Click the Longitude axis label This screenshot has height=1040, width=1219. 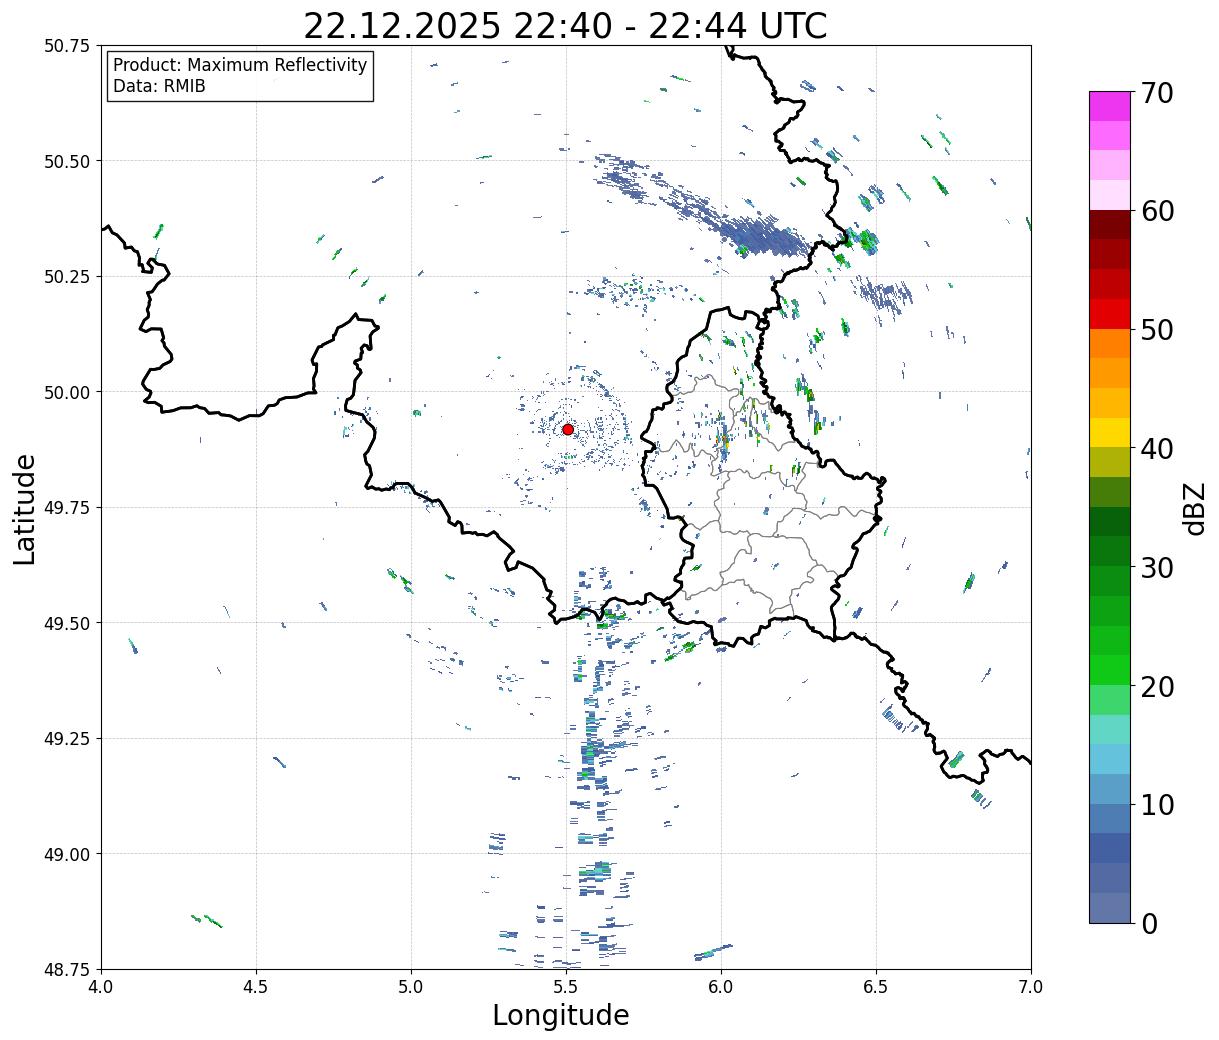tap(561, 1015)
